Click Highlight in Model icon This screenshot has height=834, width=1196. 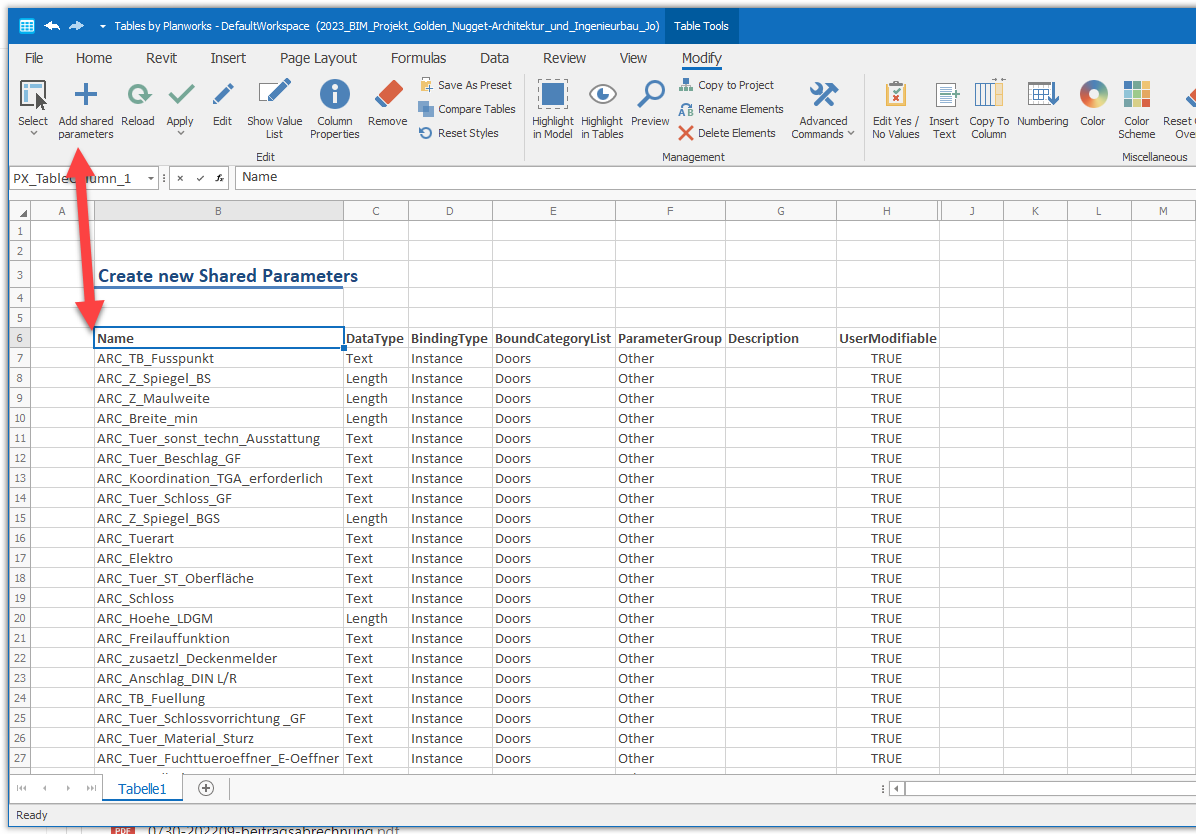[x=552, y=96]
